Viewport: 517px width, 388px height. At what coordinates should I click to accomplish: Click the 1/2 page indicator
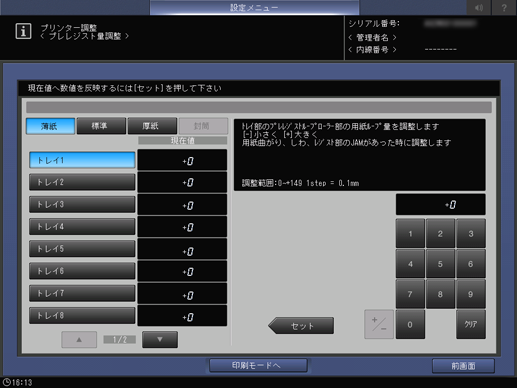coord(120,340)
